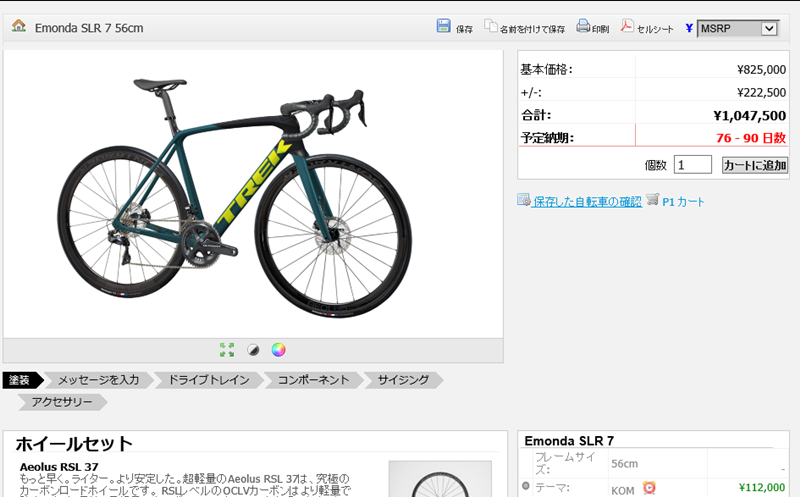Image resolution: width=800 pixels, height=497 pixels.
Task: Select the テーマ radio button
Action: click(526, 485)
